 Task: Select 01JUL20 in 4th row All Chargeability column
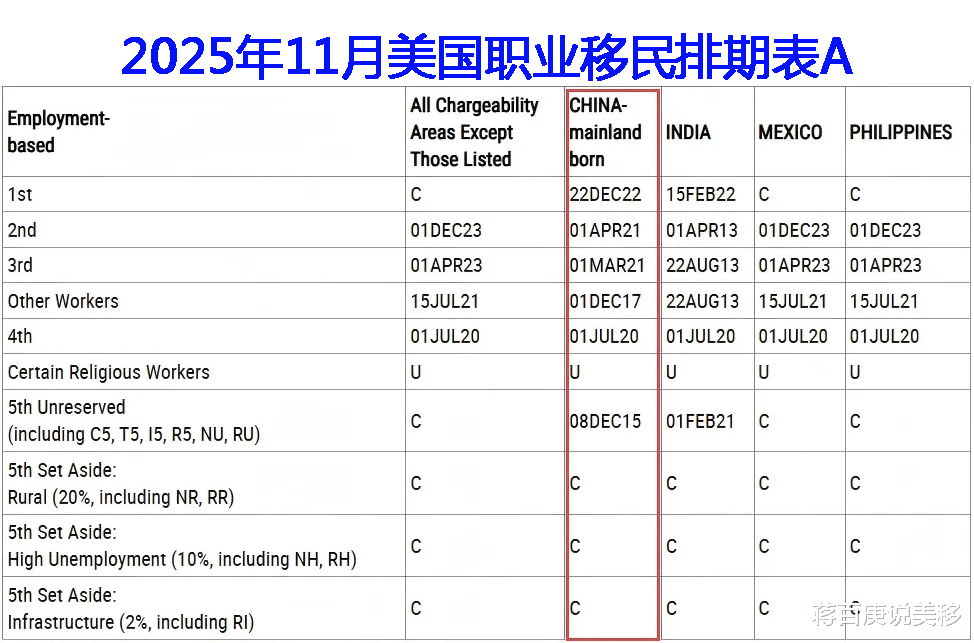(445, 336)
